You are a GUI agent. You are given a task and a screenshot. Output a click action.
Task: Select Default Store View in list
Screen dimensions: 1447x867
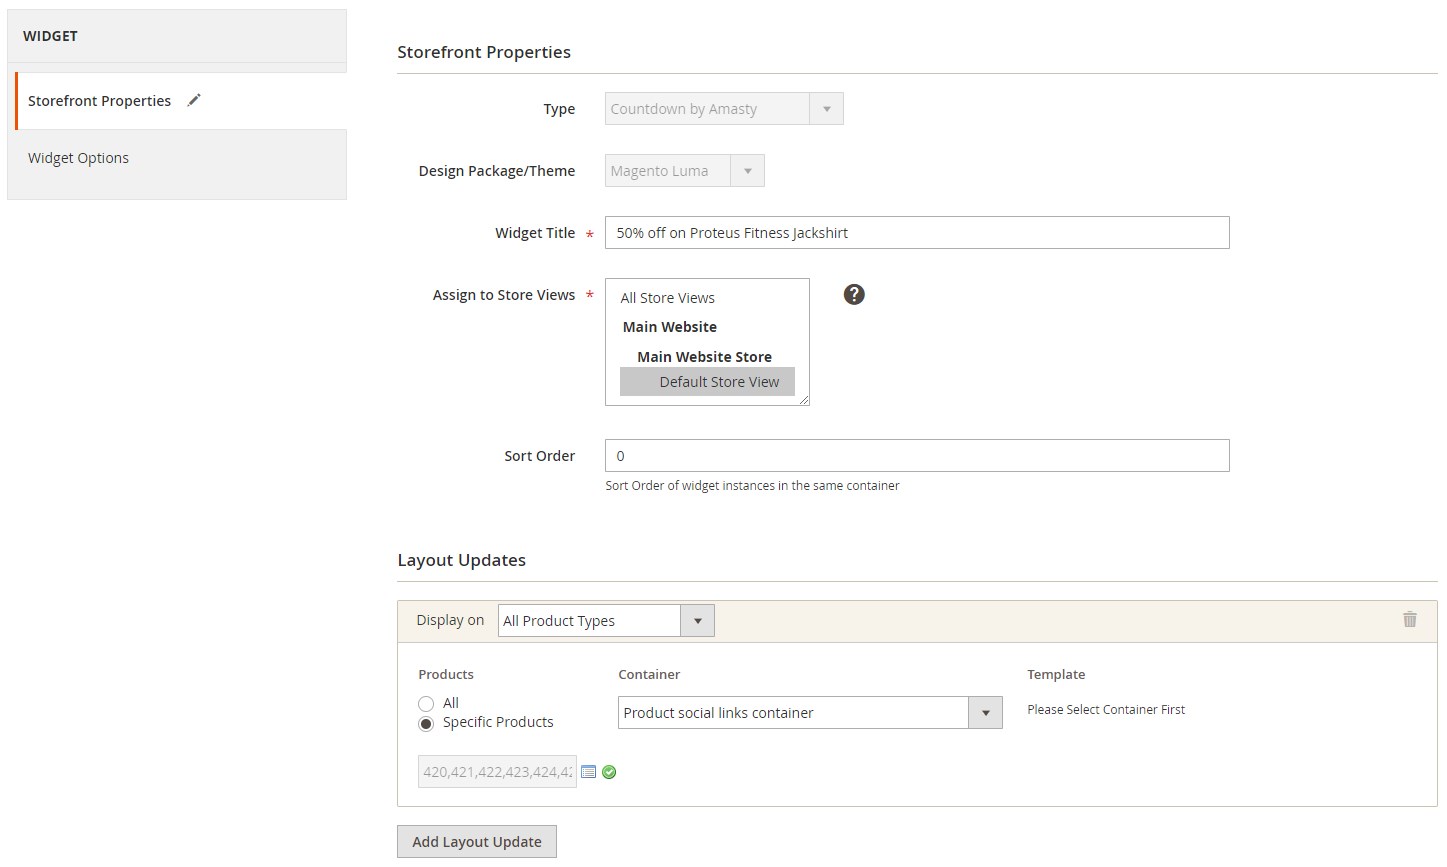tap(718, 382)
